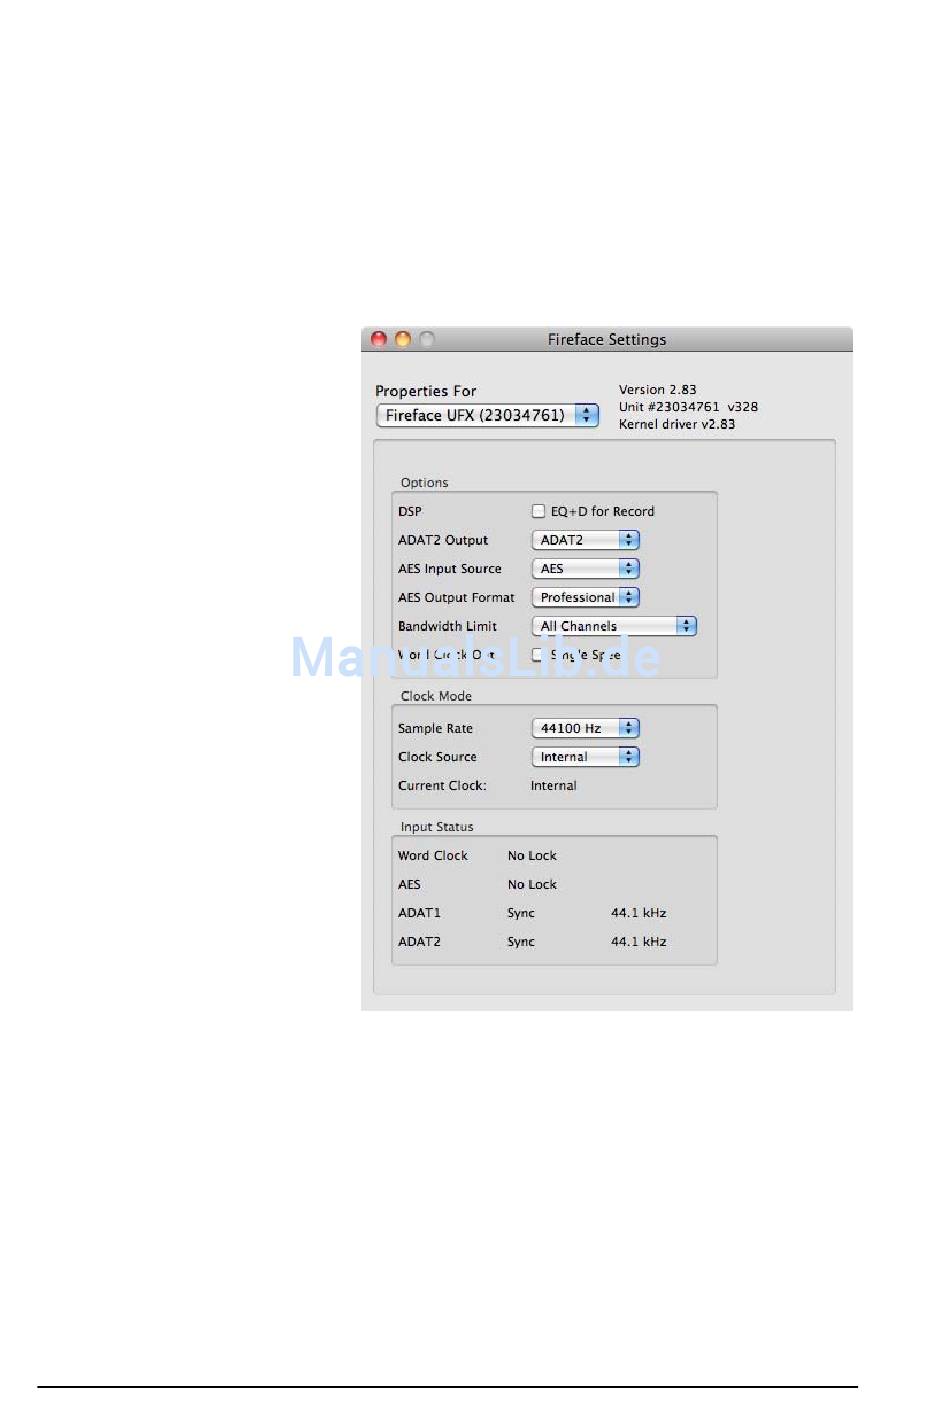Open AES Output Format Professional dropdown
Image resolution: width=950 pixels, height=1420 pixels.
click(585, 597)
